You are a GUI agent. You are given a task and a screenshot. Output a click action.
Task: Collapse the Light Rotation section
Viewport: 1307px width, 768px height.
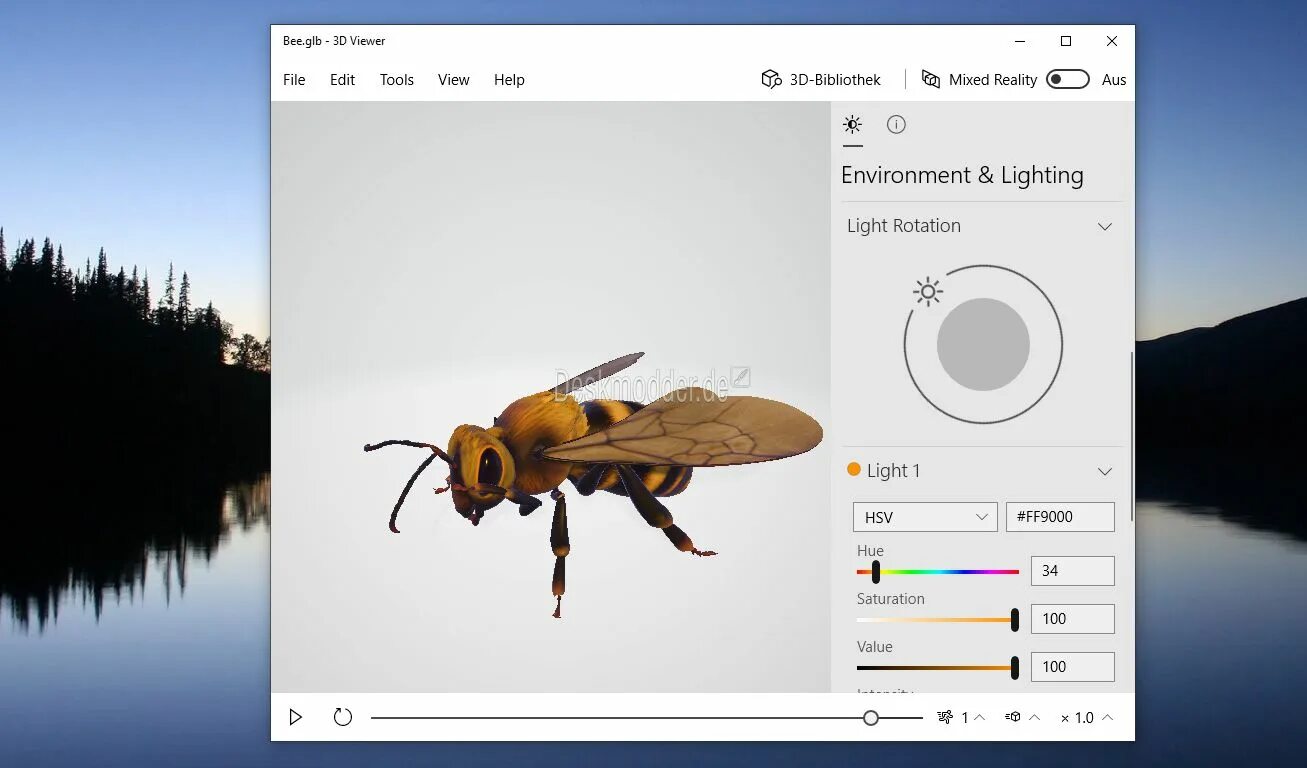[1105, 226]
